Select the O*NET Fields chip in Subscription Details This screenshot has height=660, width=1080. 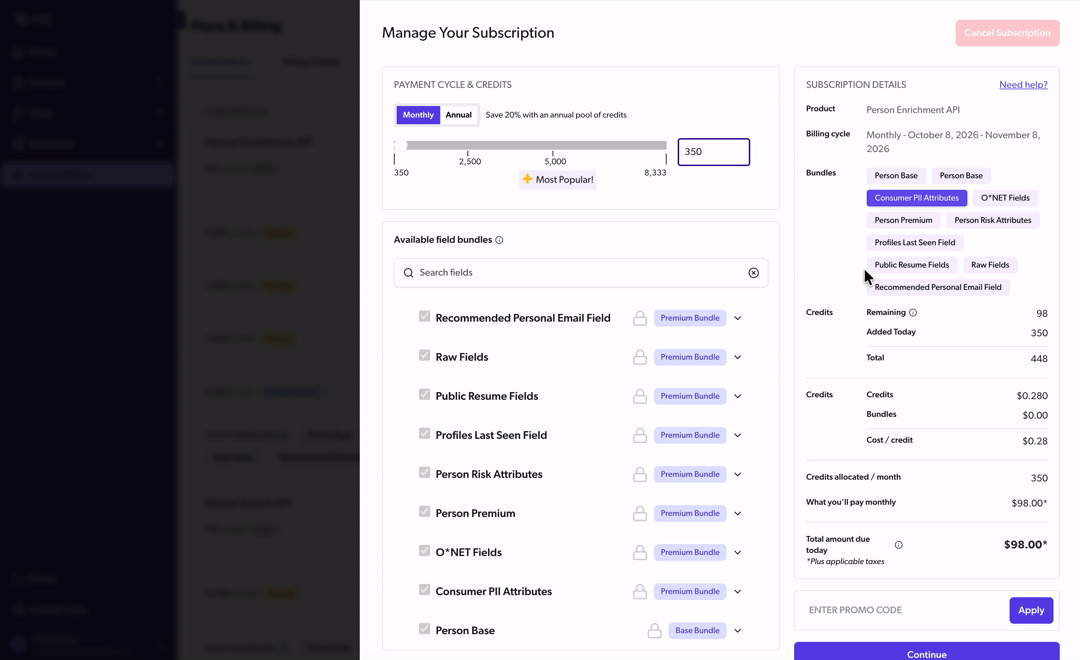[1005, 198]
